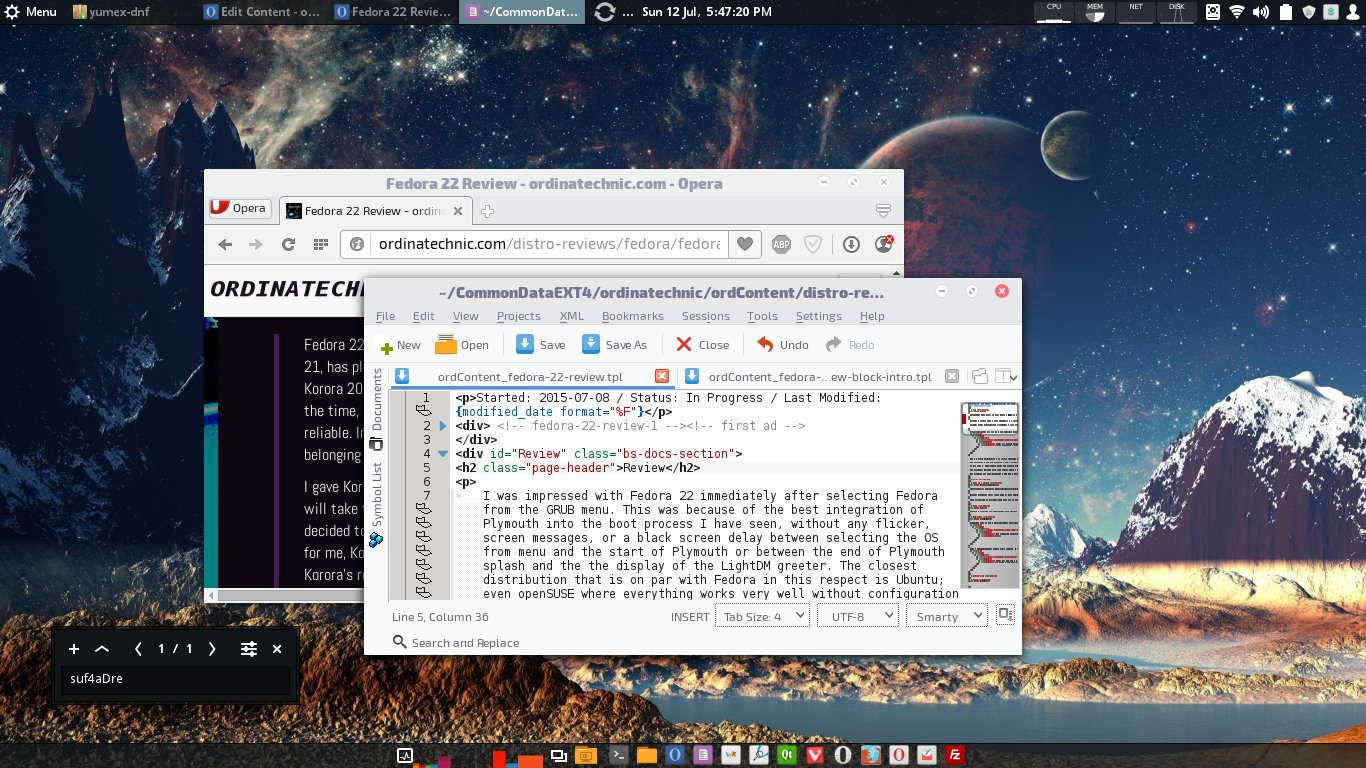Open Opera's downloads icon
The width and height of the screenshot is (1366, 768).
pos(851,244)
